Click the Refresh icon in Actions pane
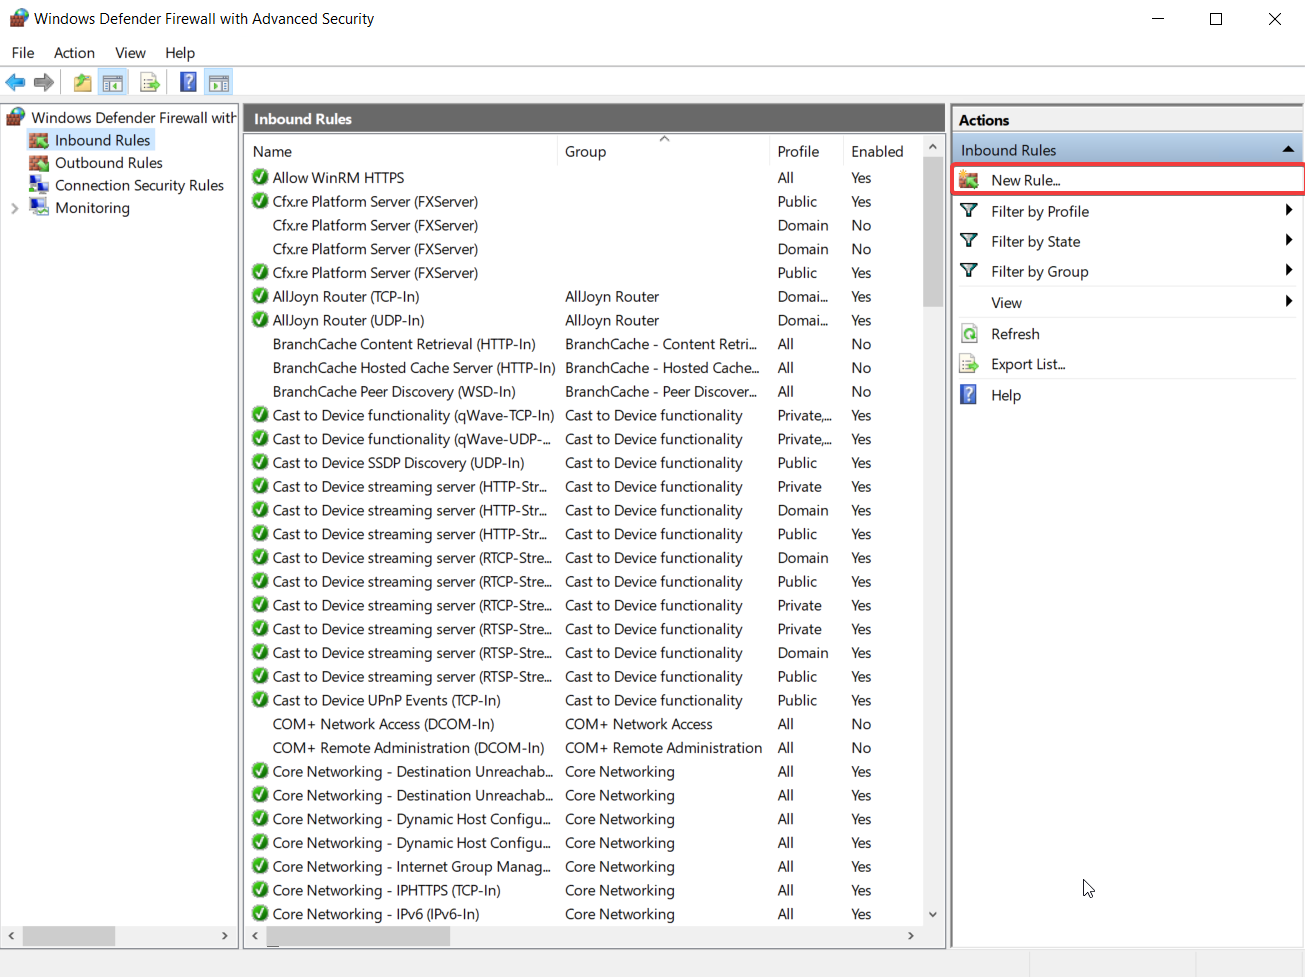Viewport: 1305px width, 977px height. [x=969, y=334]
